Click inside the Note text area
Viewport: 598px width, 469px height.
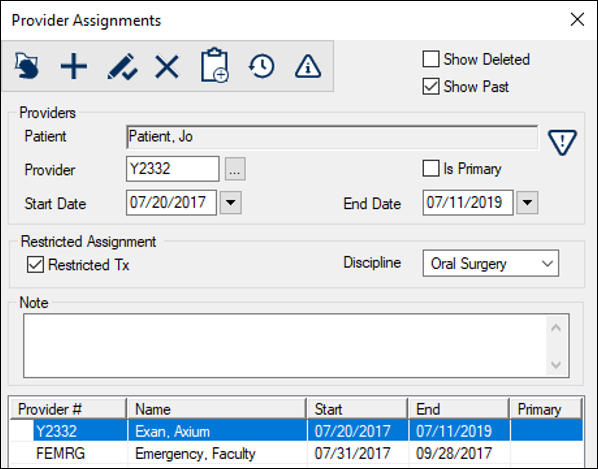[x=285, y=345]
